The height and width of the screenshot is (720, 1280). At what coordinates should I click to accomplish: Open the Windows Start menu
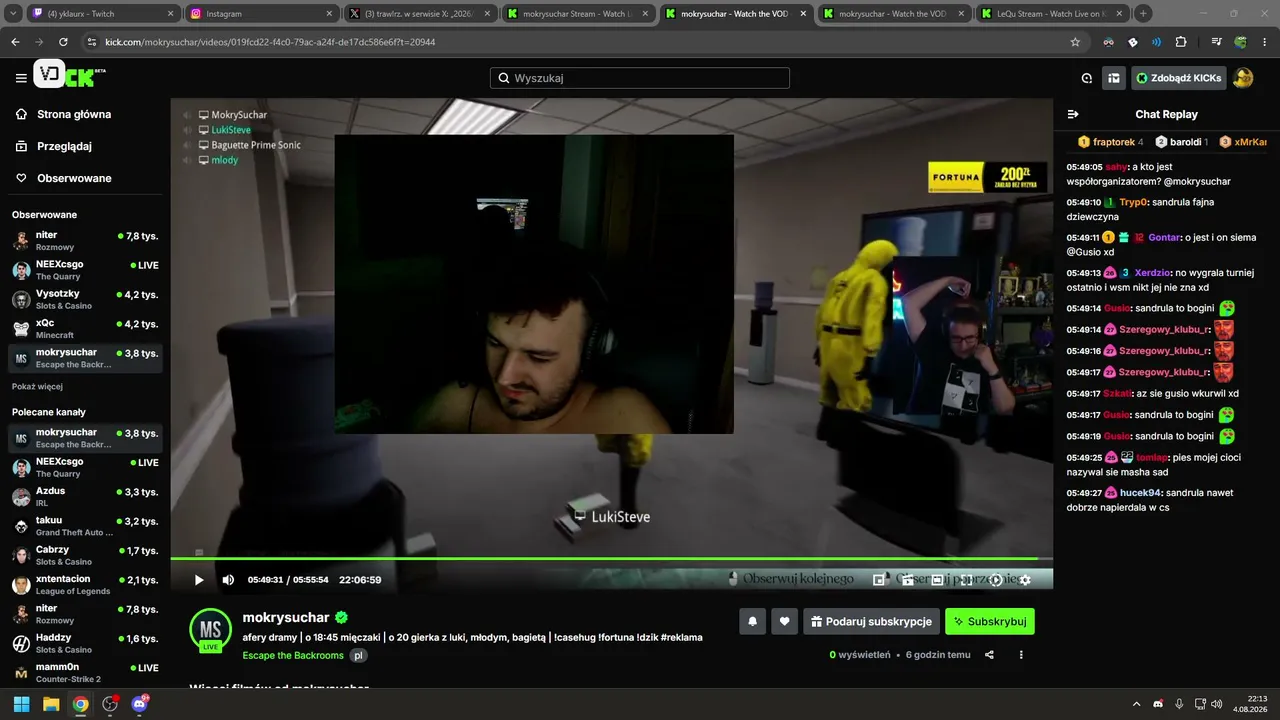coord(21,704)
